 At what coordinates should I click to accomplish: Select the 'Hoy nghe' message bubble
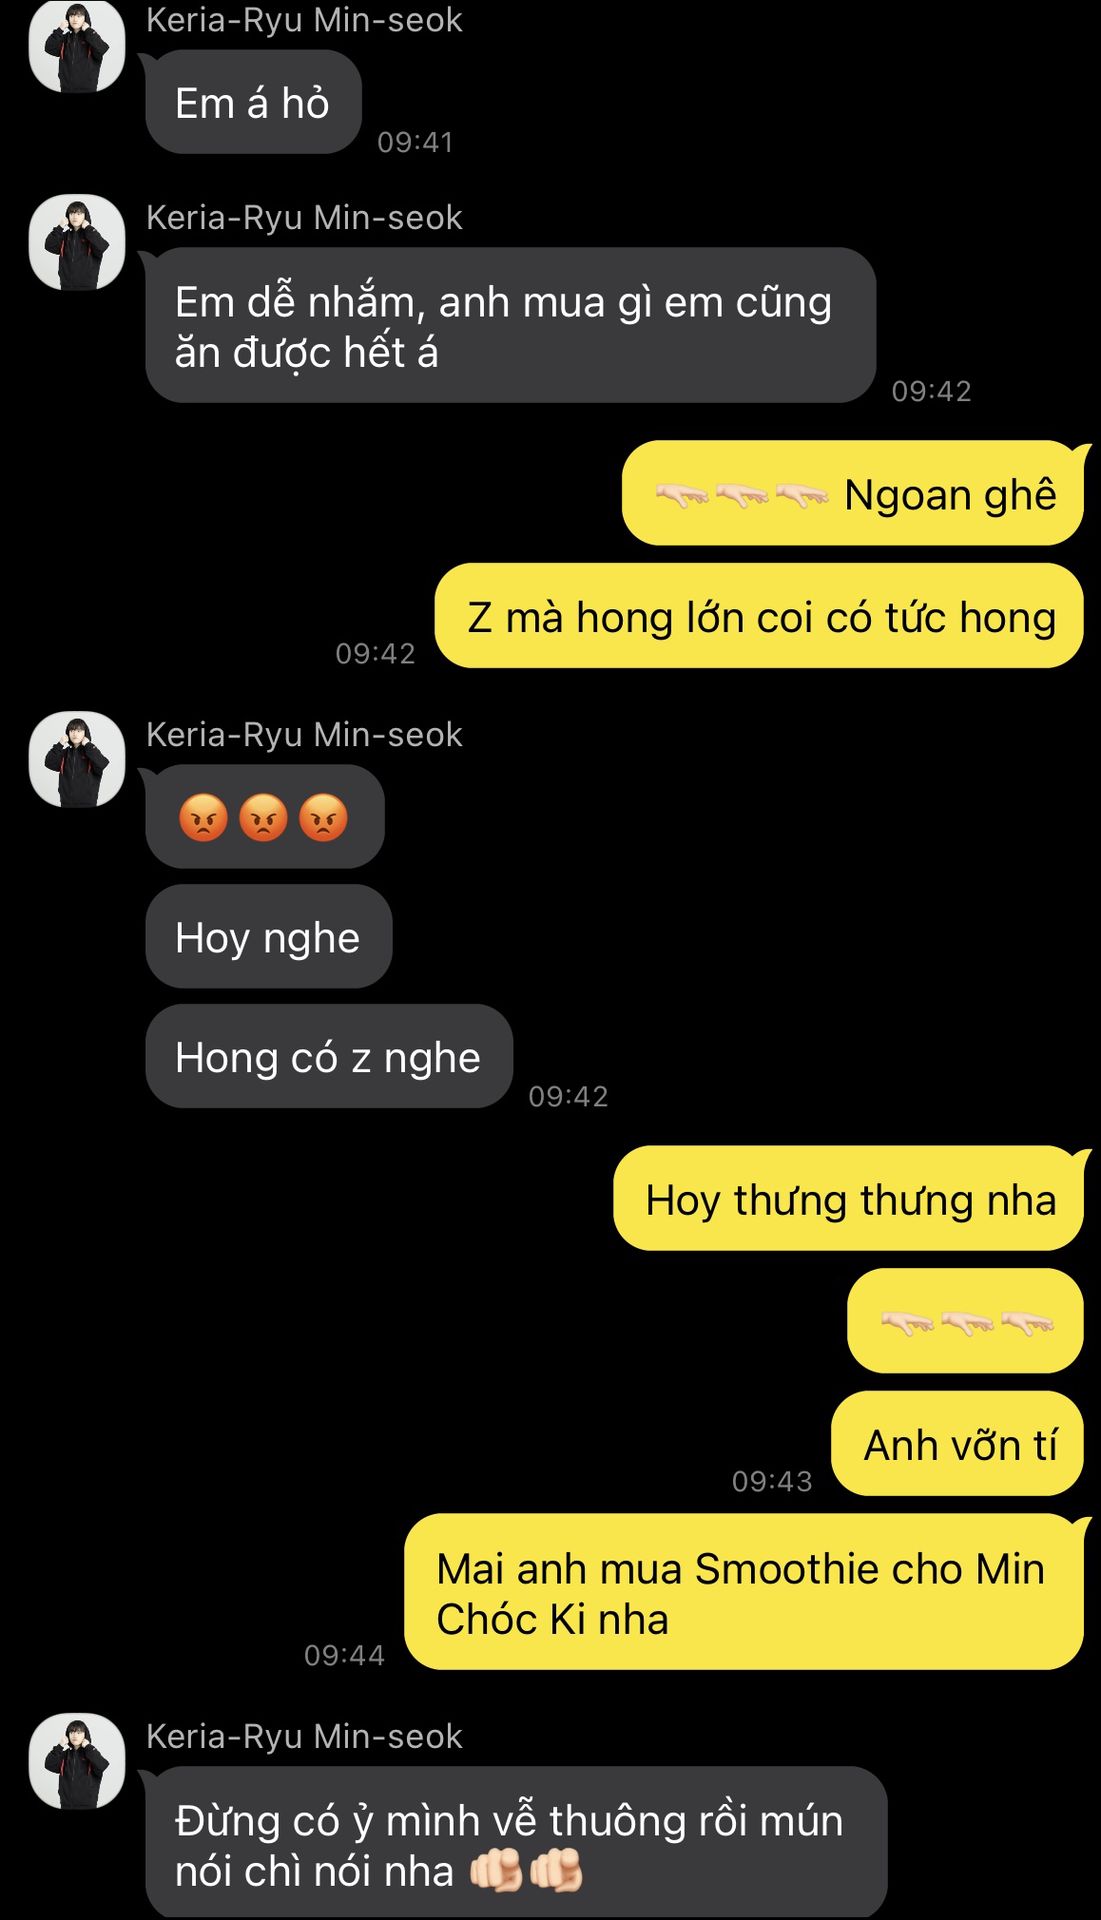point(269,937)
